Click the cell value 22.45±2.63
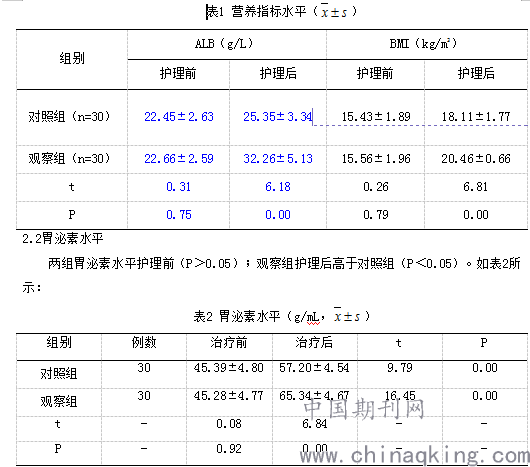Screen dimensions: 530x467 179,117
